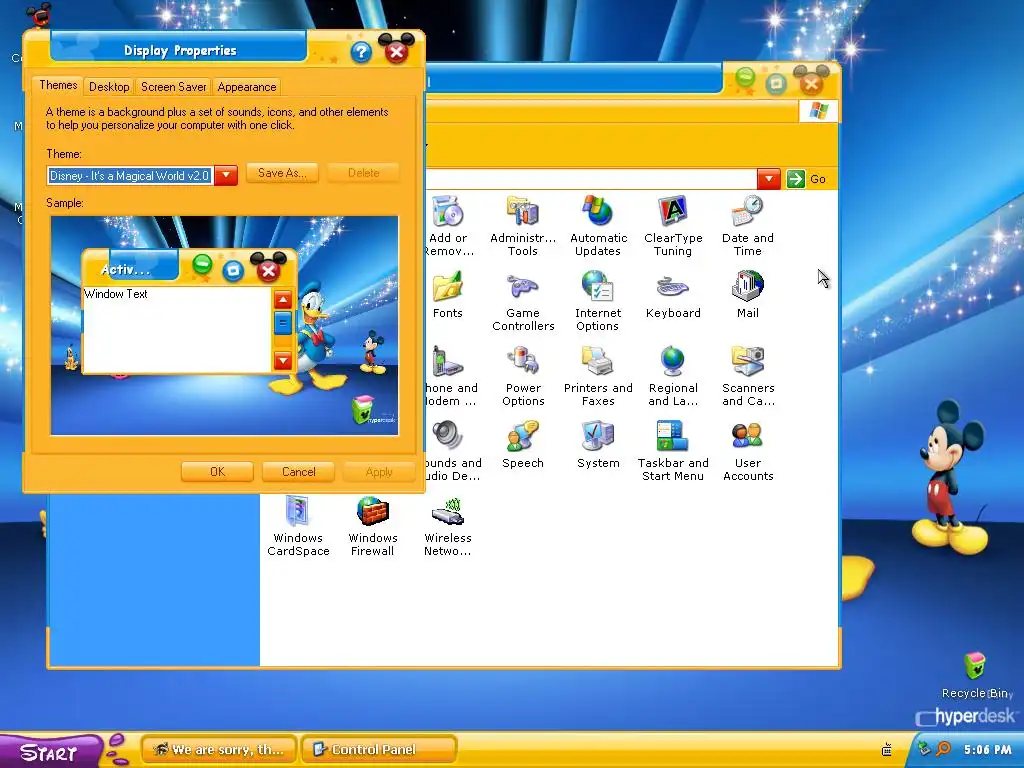Screen dimensions: 1024x768
Task: Switch to the Desktop tab
Action: 109,86
